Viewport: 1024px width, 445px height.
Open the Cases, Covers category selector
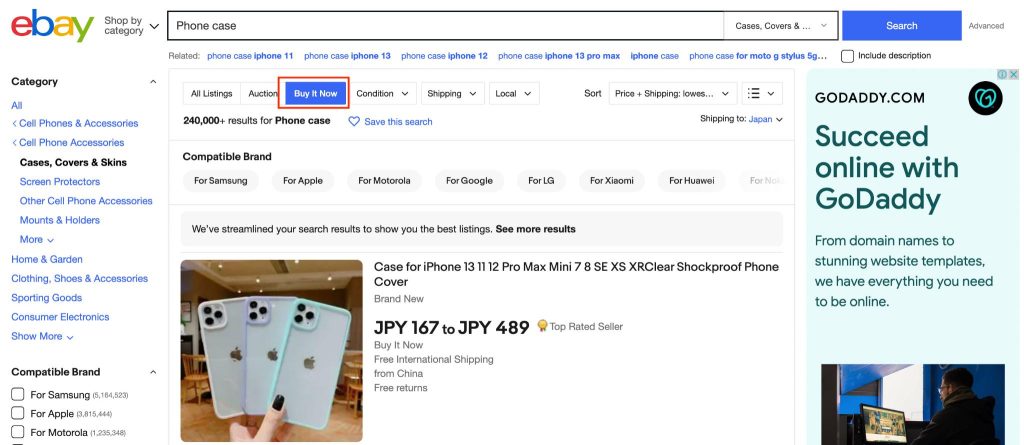point(781,26)
